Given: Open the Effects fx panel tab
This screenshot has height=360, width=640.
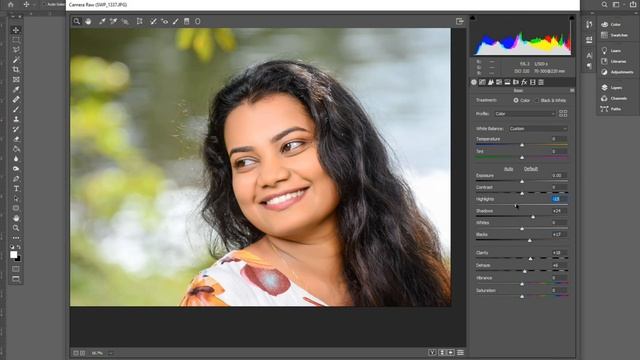Looking at the screenshot, I should click(524, 82).
